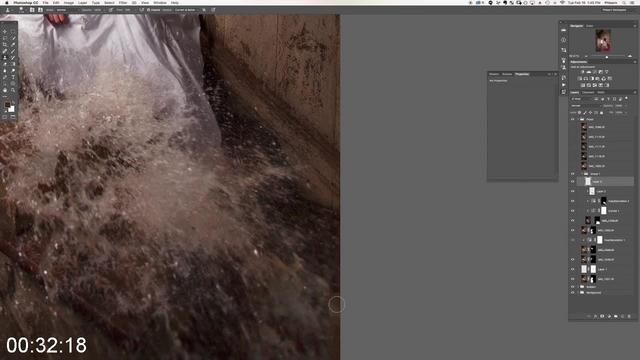Click the Properties tab in the floating panel

[x=522, y=74]
